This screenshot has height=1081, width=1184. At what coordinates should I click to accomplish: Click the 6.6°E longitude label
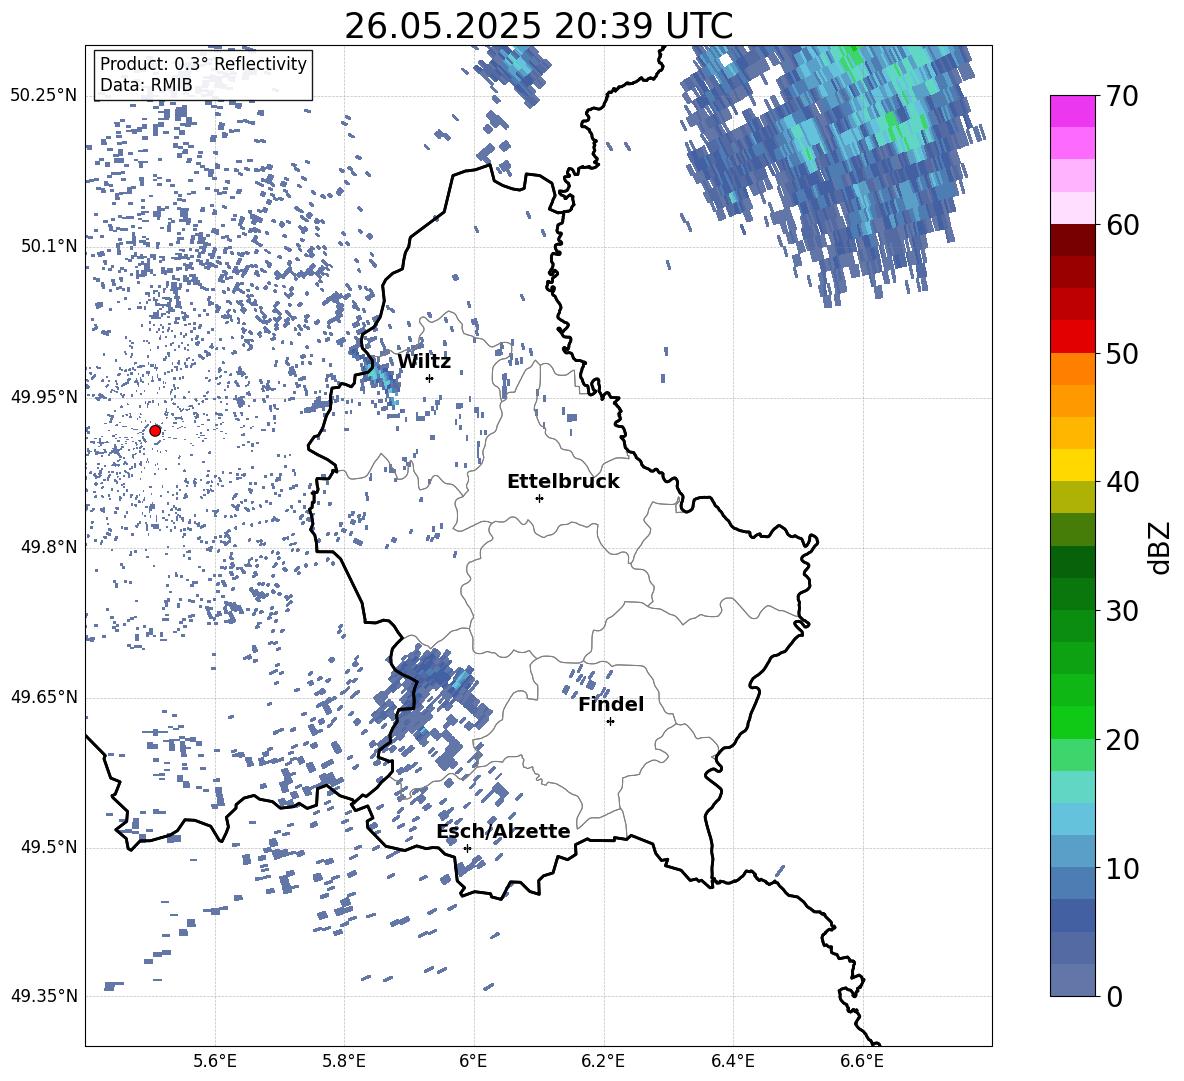click(x=862, y=1061)
